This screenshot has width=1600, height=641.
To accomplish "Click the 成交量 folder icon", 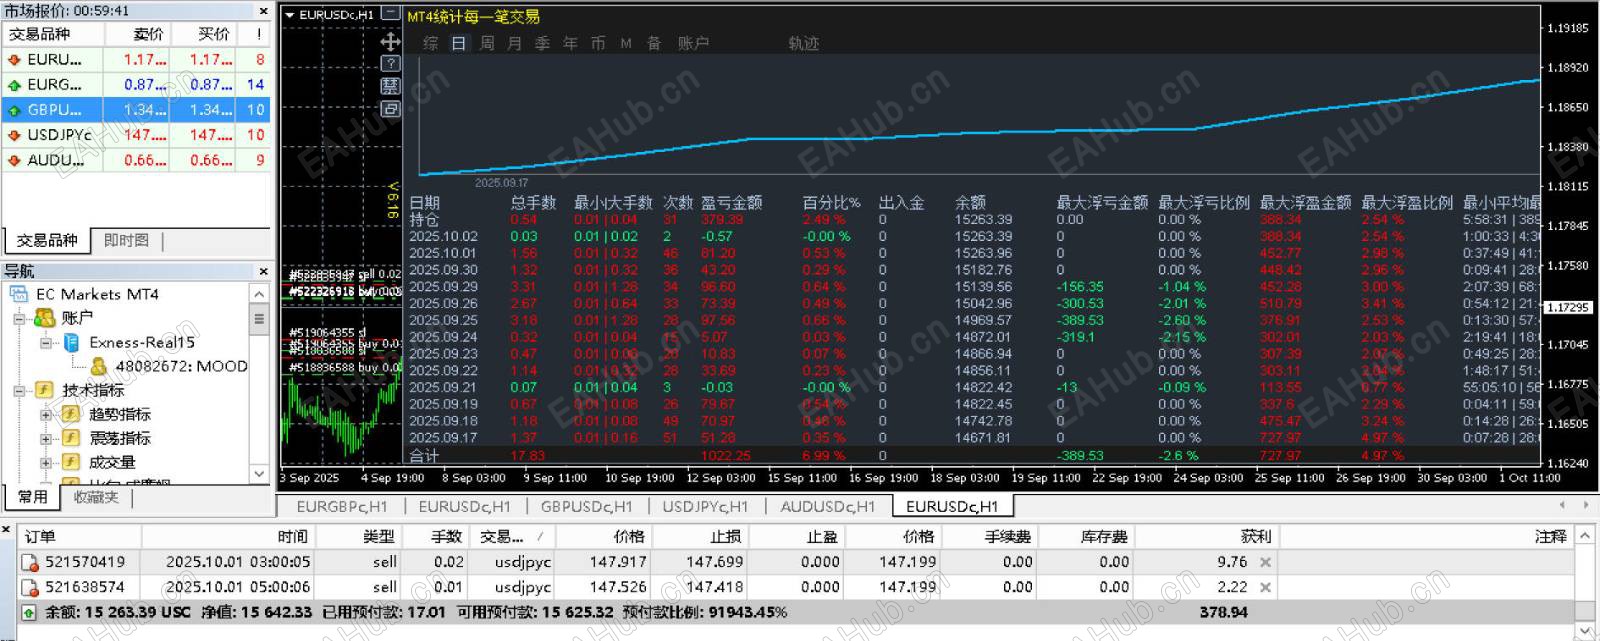I will click(x=71, y=462).
